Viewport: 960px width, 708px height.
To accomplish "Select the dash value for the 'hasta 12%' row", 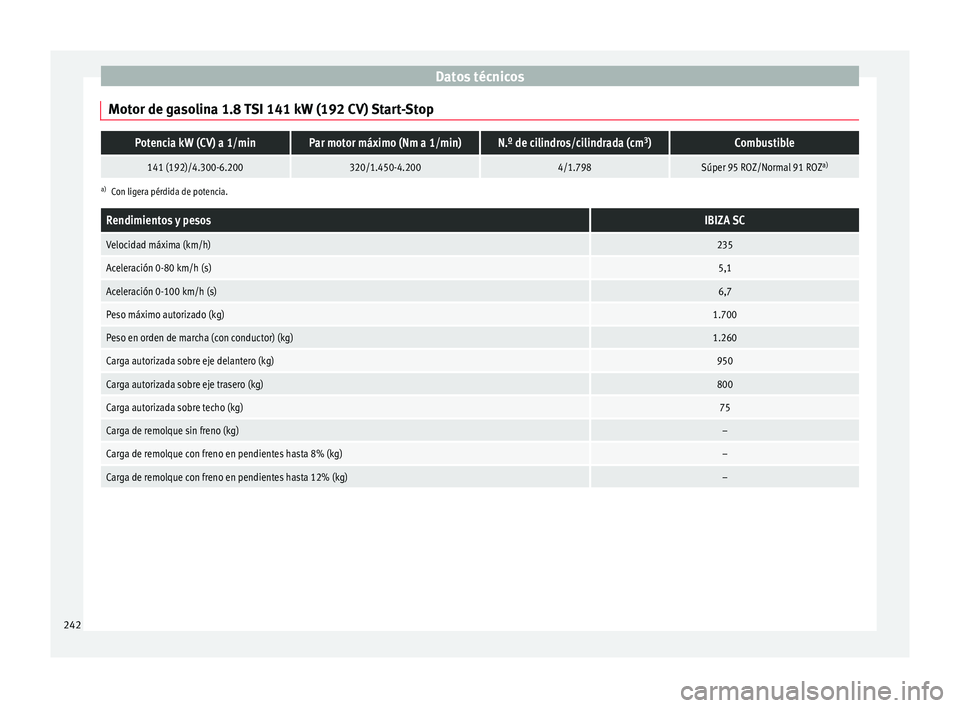I will coord(724,478).
